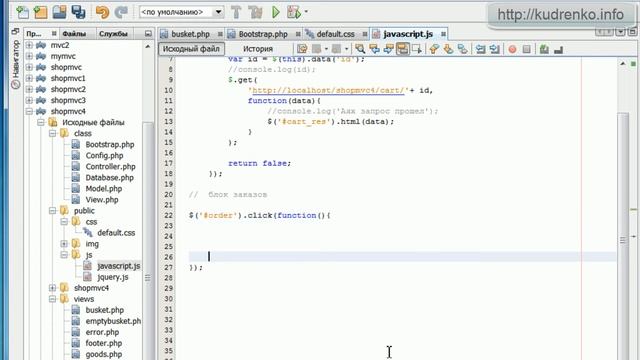Click the Open Project toolbar icon
The width and height of the screenshot is (640, 360).
click(59, 12)
